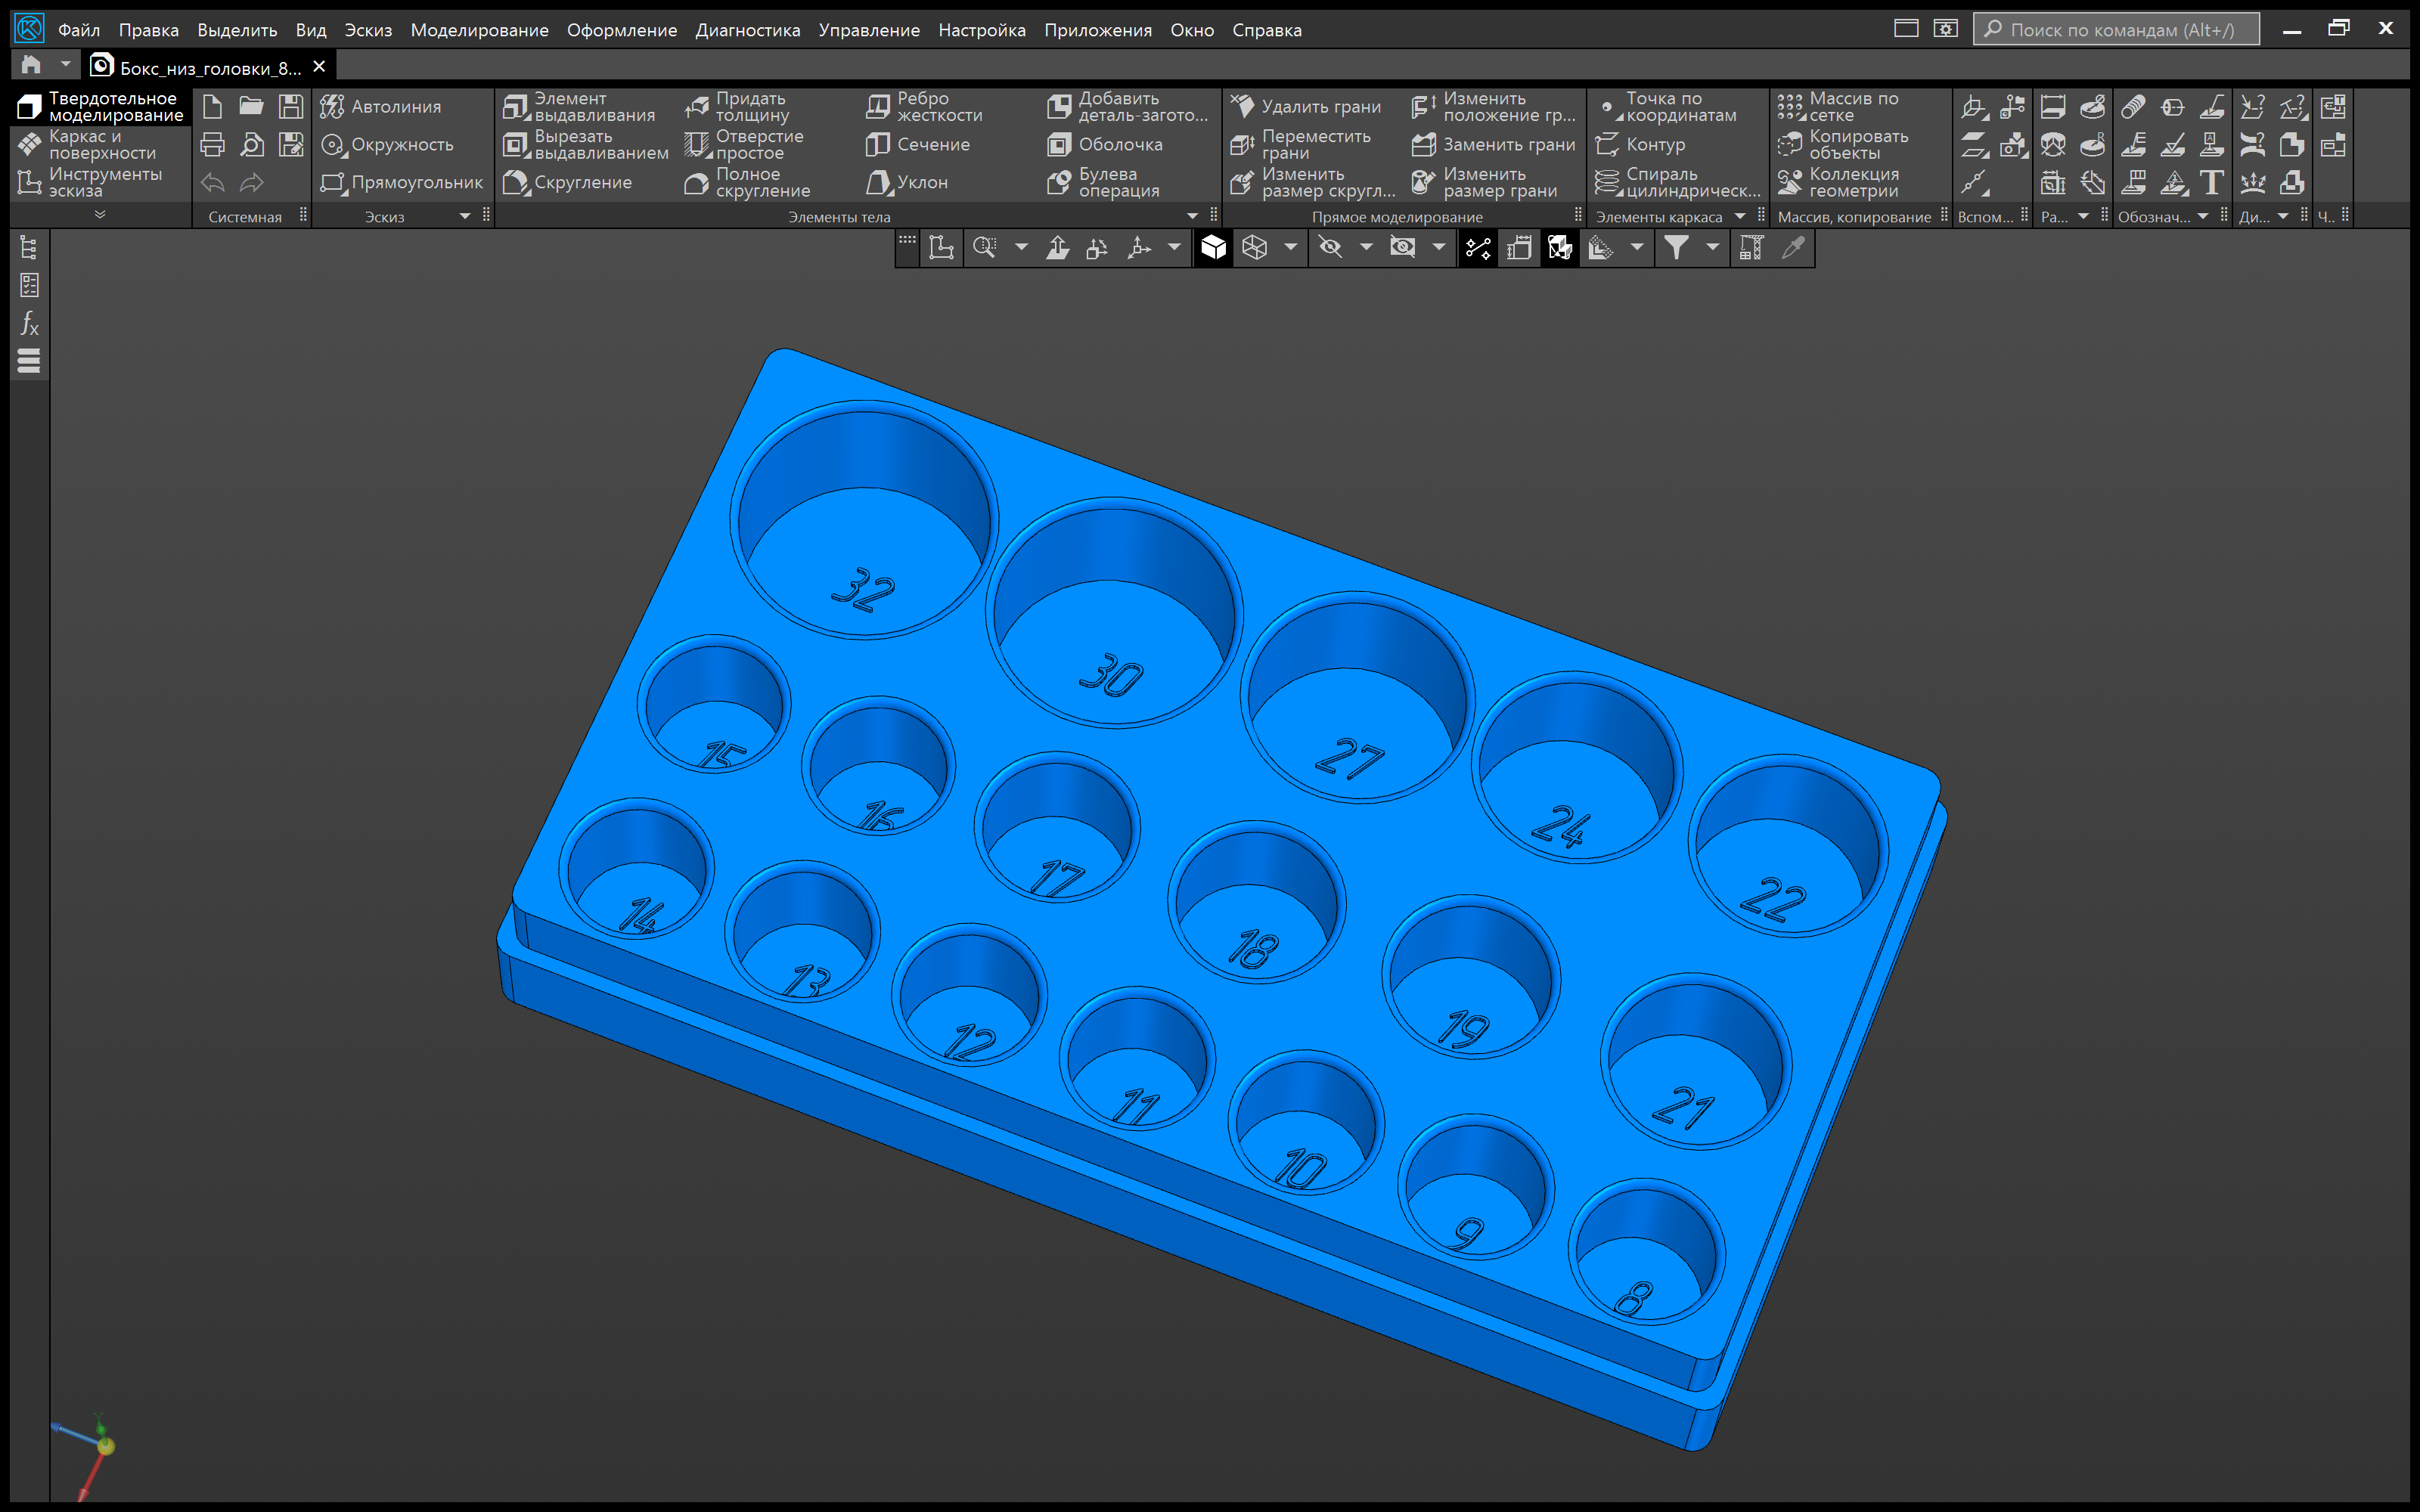Toggle the boxed crossed-eye visibility button
This screenshot has height=1512, width=2420.
point(1402,247)
